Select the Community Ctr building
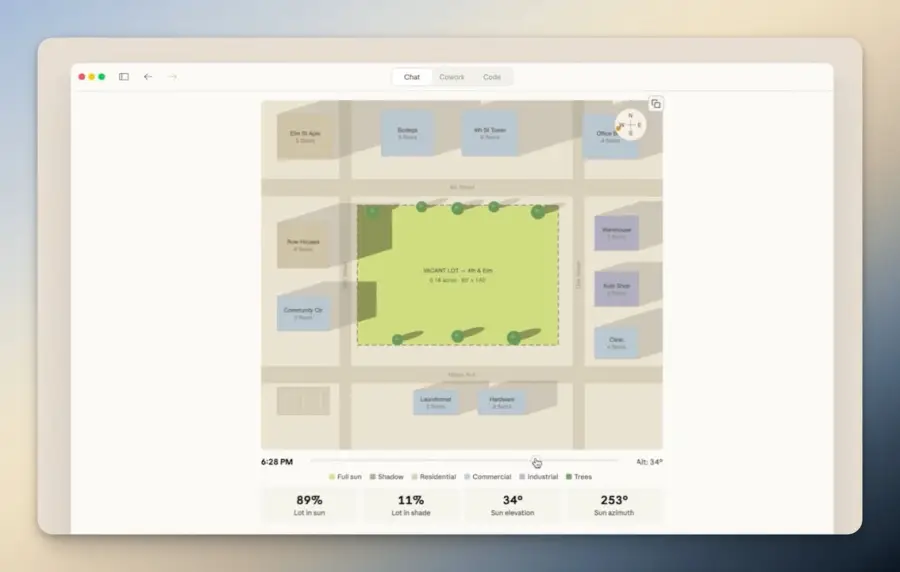Image resolution: width=900 pixels, height=572 pixels. (x=304, y=313)
